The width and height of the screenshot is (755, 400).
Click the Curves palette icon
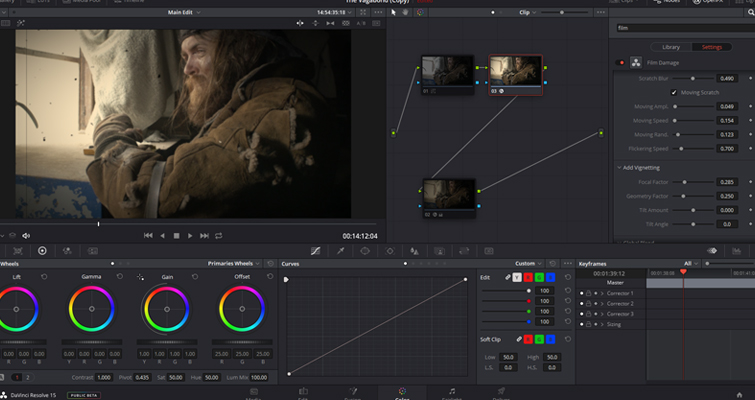pos(314,250)
